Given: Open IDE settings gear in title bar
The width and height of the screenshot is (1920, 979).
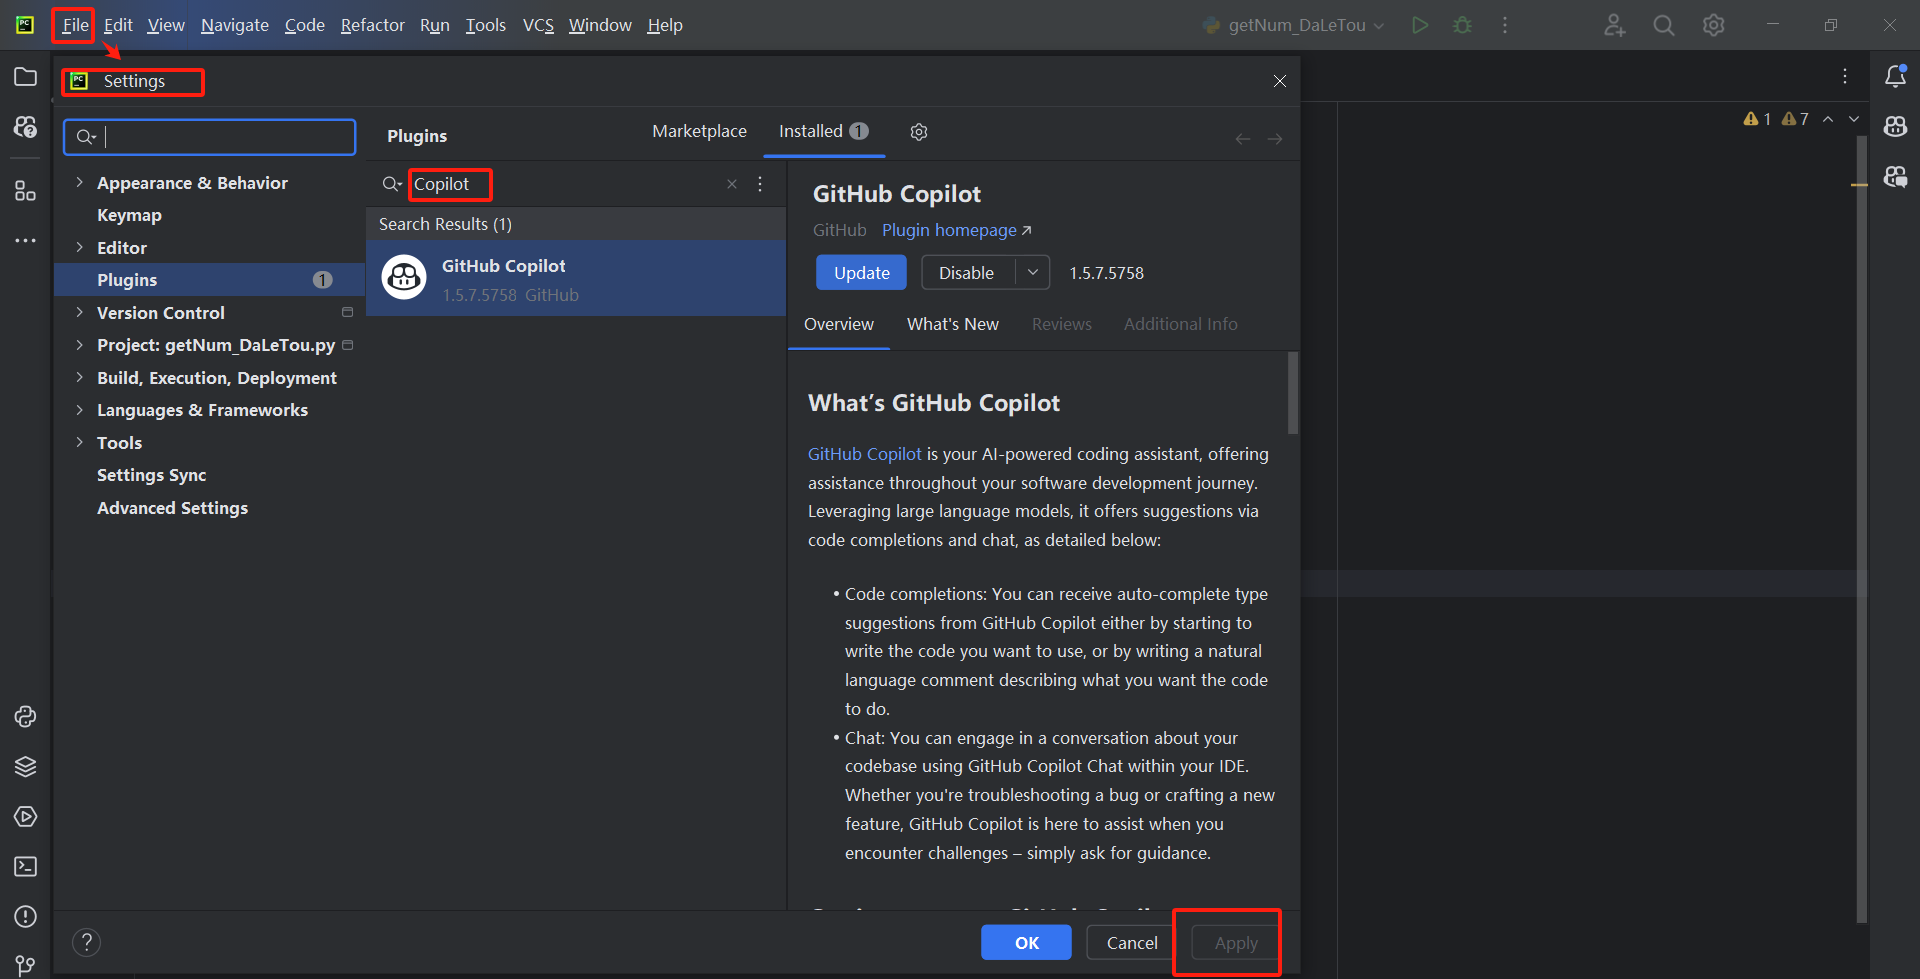Looking at the screenshot, I should [1714, 25].
